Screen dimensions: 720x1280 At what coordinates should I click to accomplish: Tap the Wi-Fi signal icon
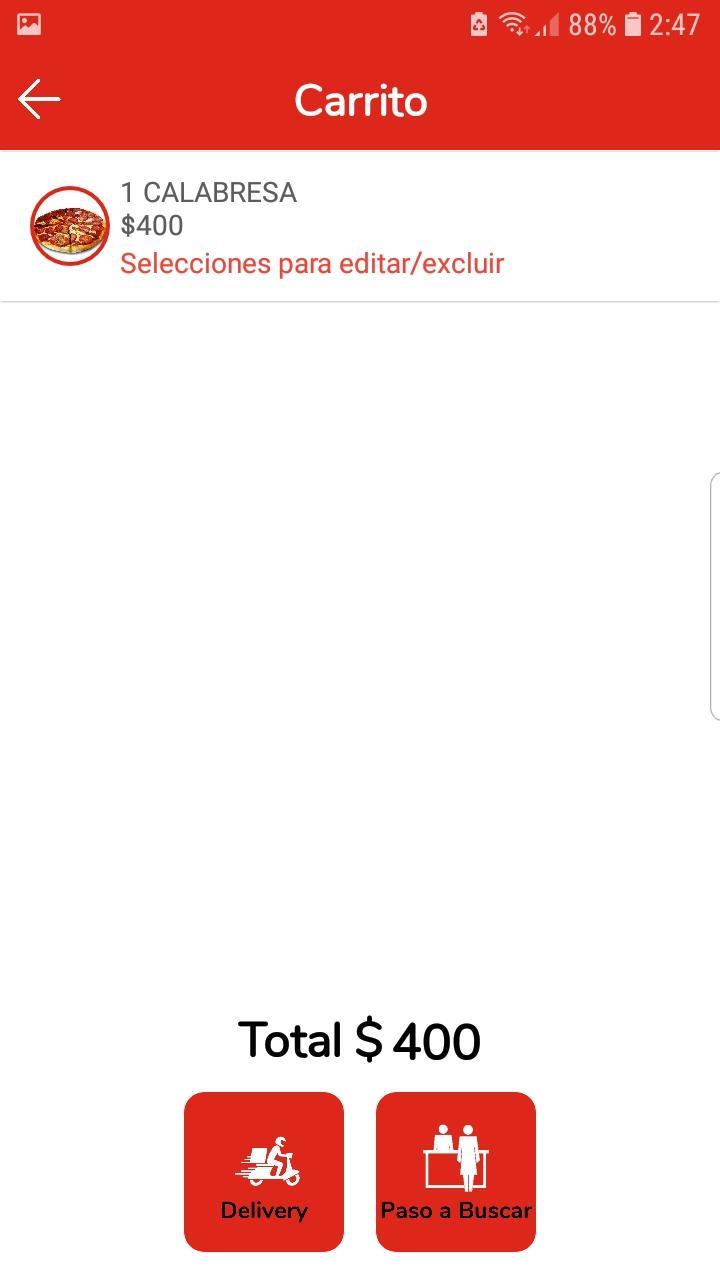click(514, 24)
